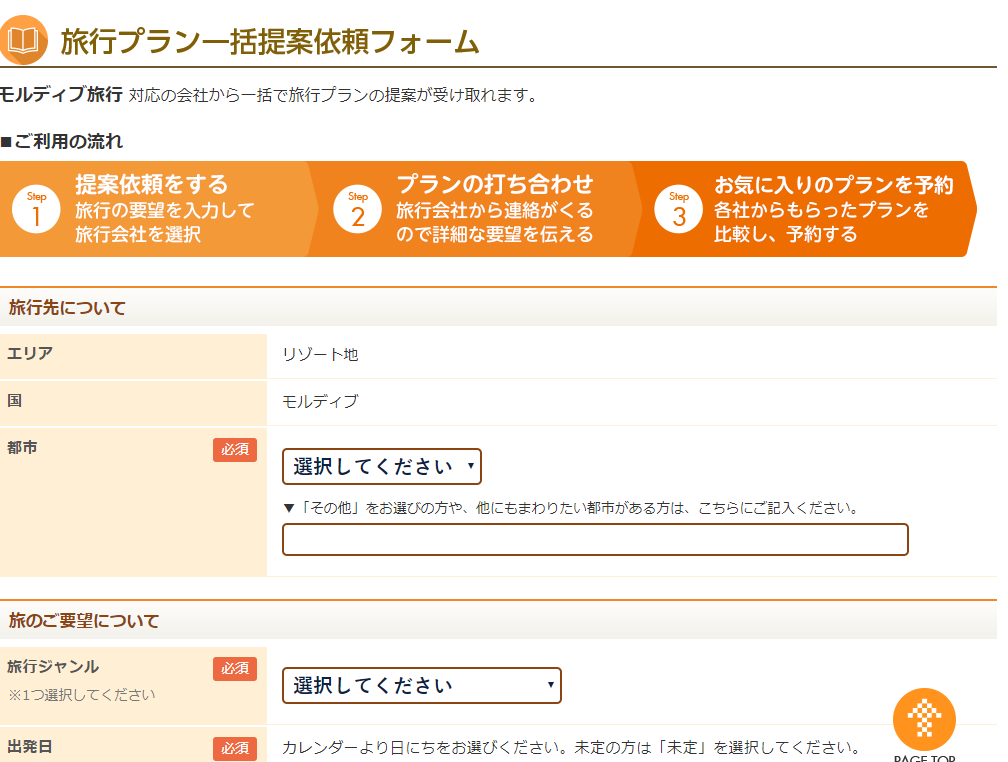Click the bold モルディブ旅行 text
1008x762 pixels.
[61, 95]
